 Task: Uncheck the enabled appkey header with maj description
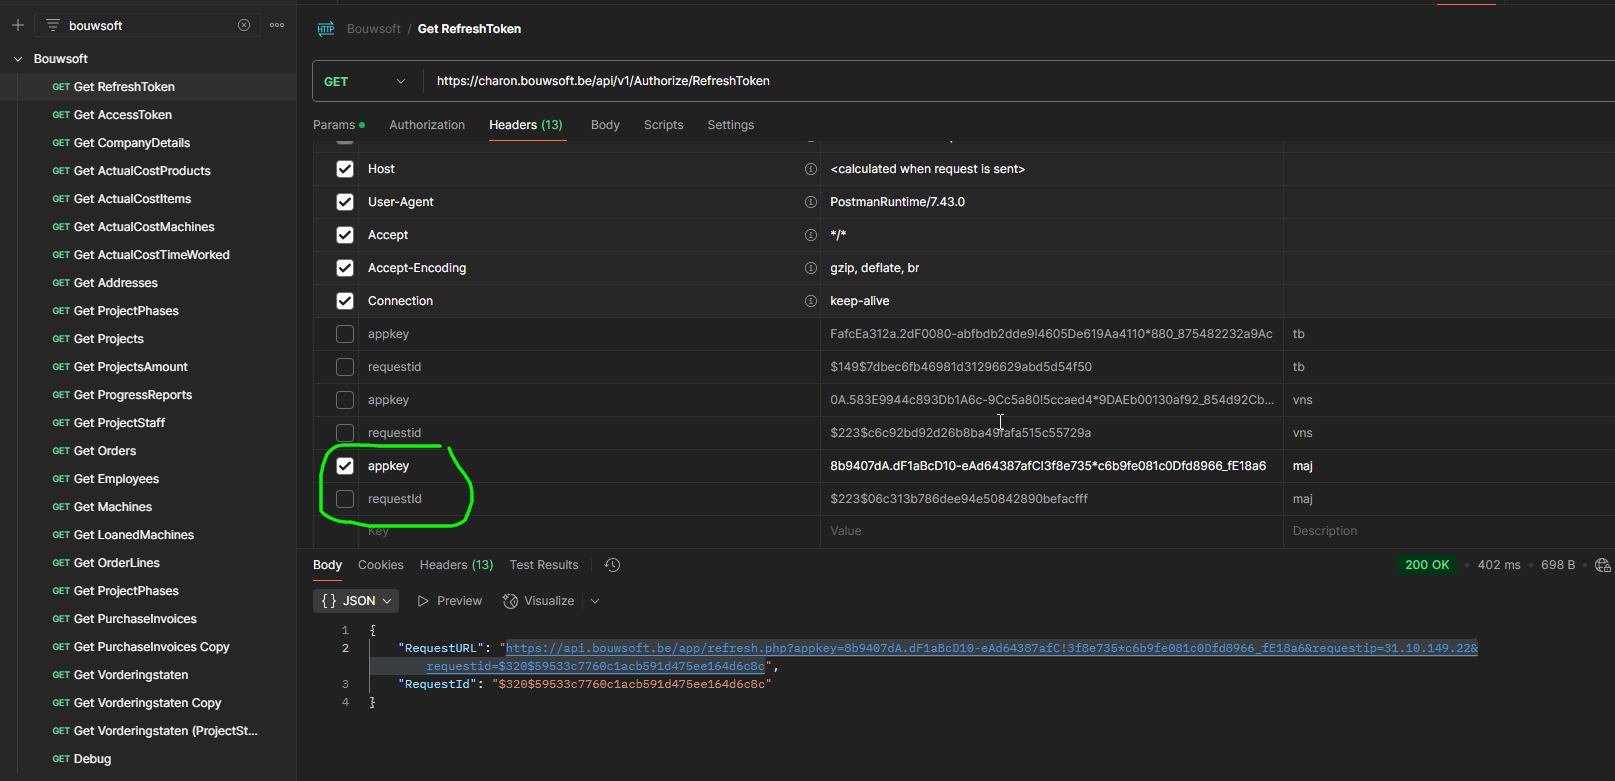pyautogui.click(x=345, y=466)
